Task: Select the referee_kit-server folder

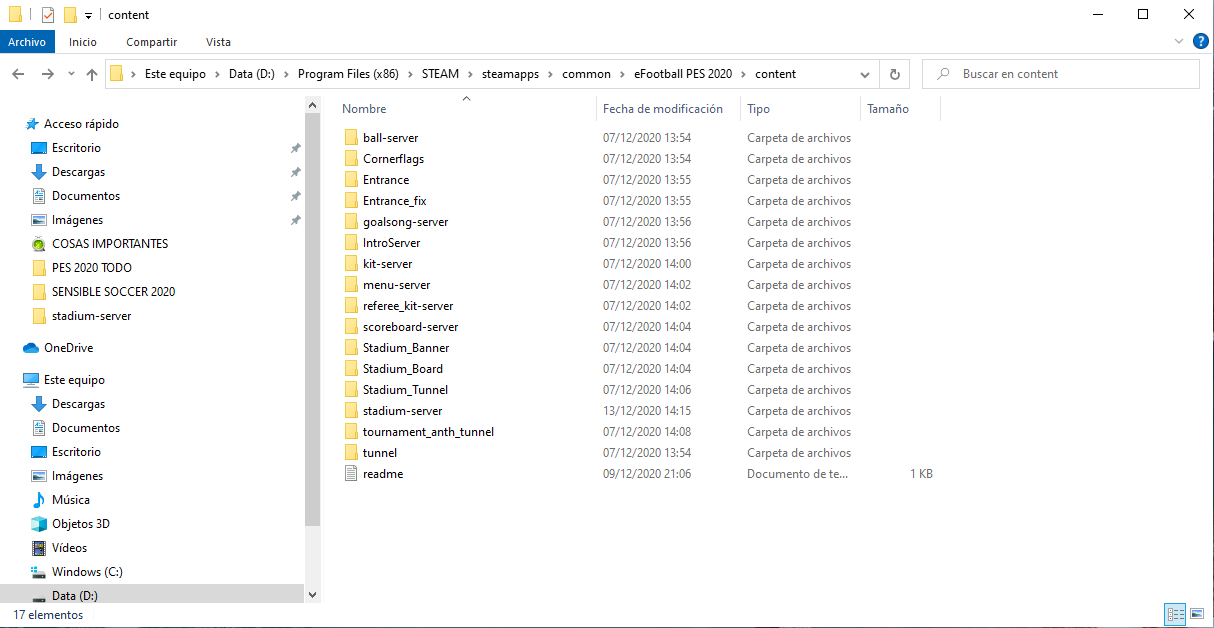Action: tap(408, 306)
